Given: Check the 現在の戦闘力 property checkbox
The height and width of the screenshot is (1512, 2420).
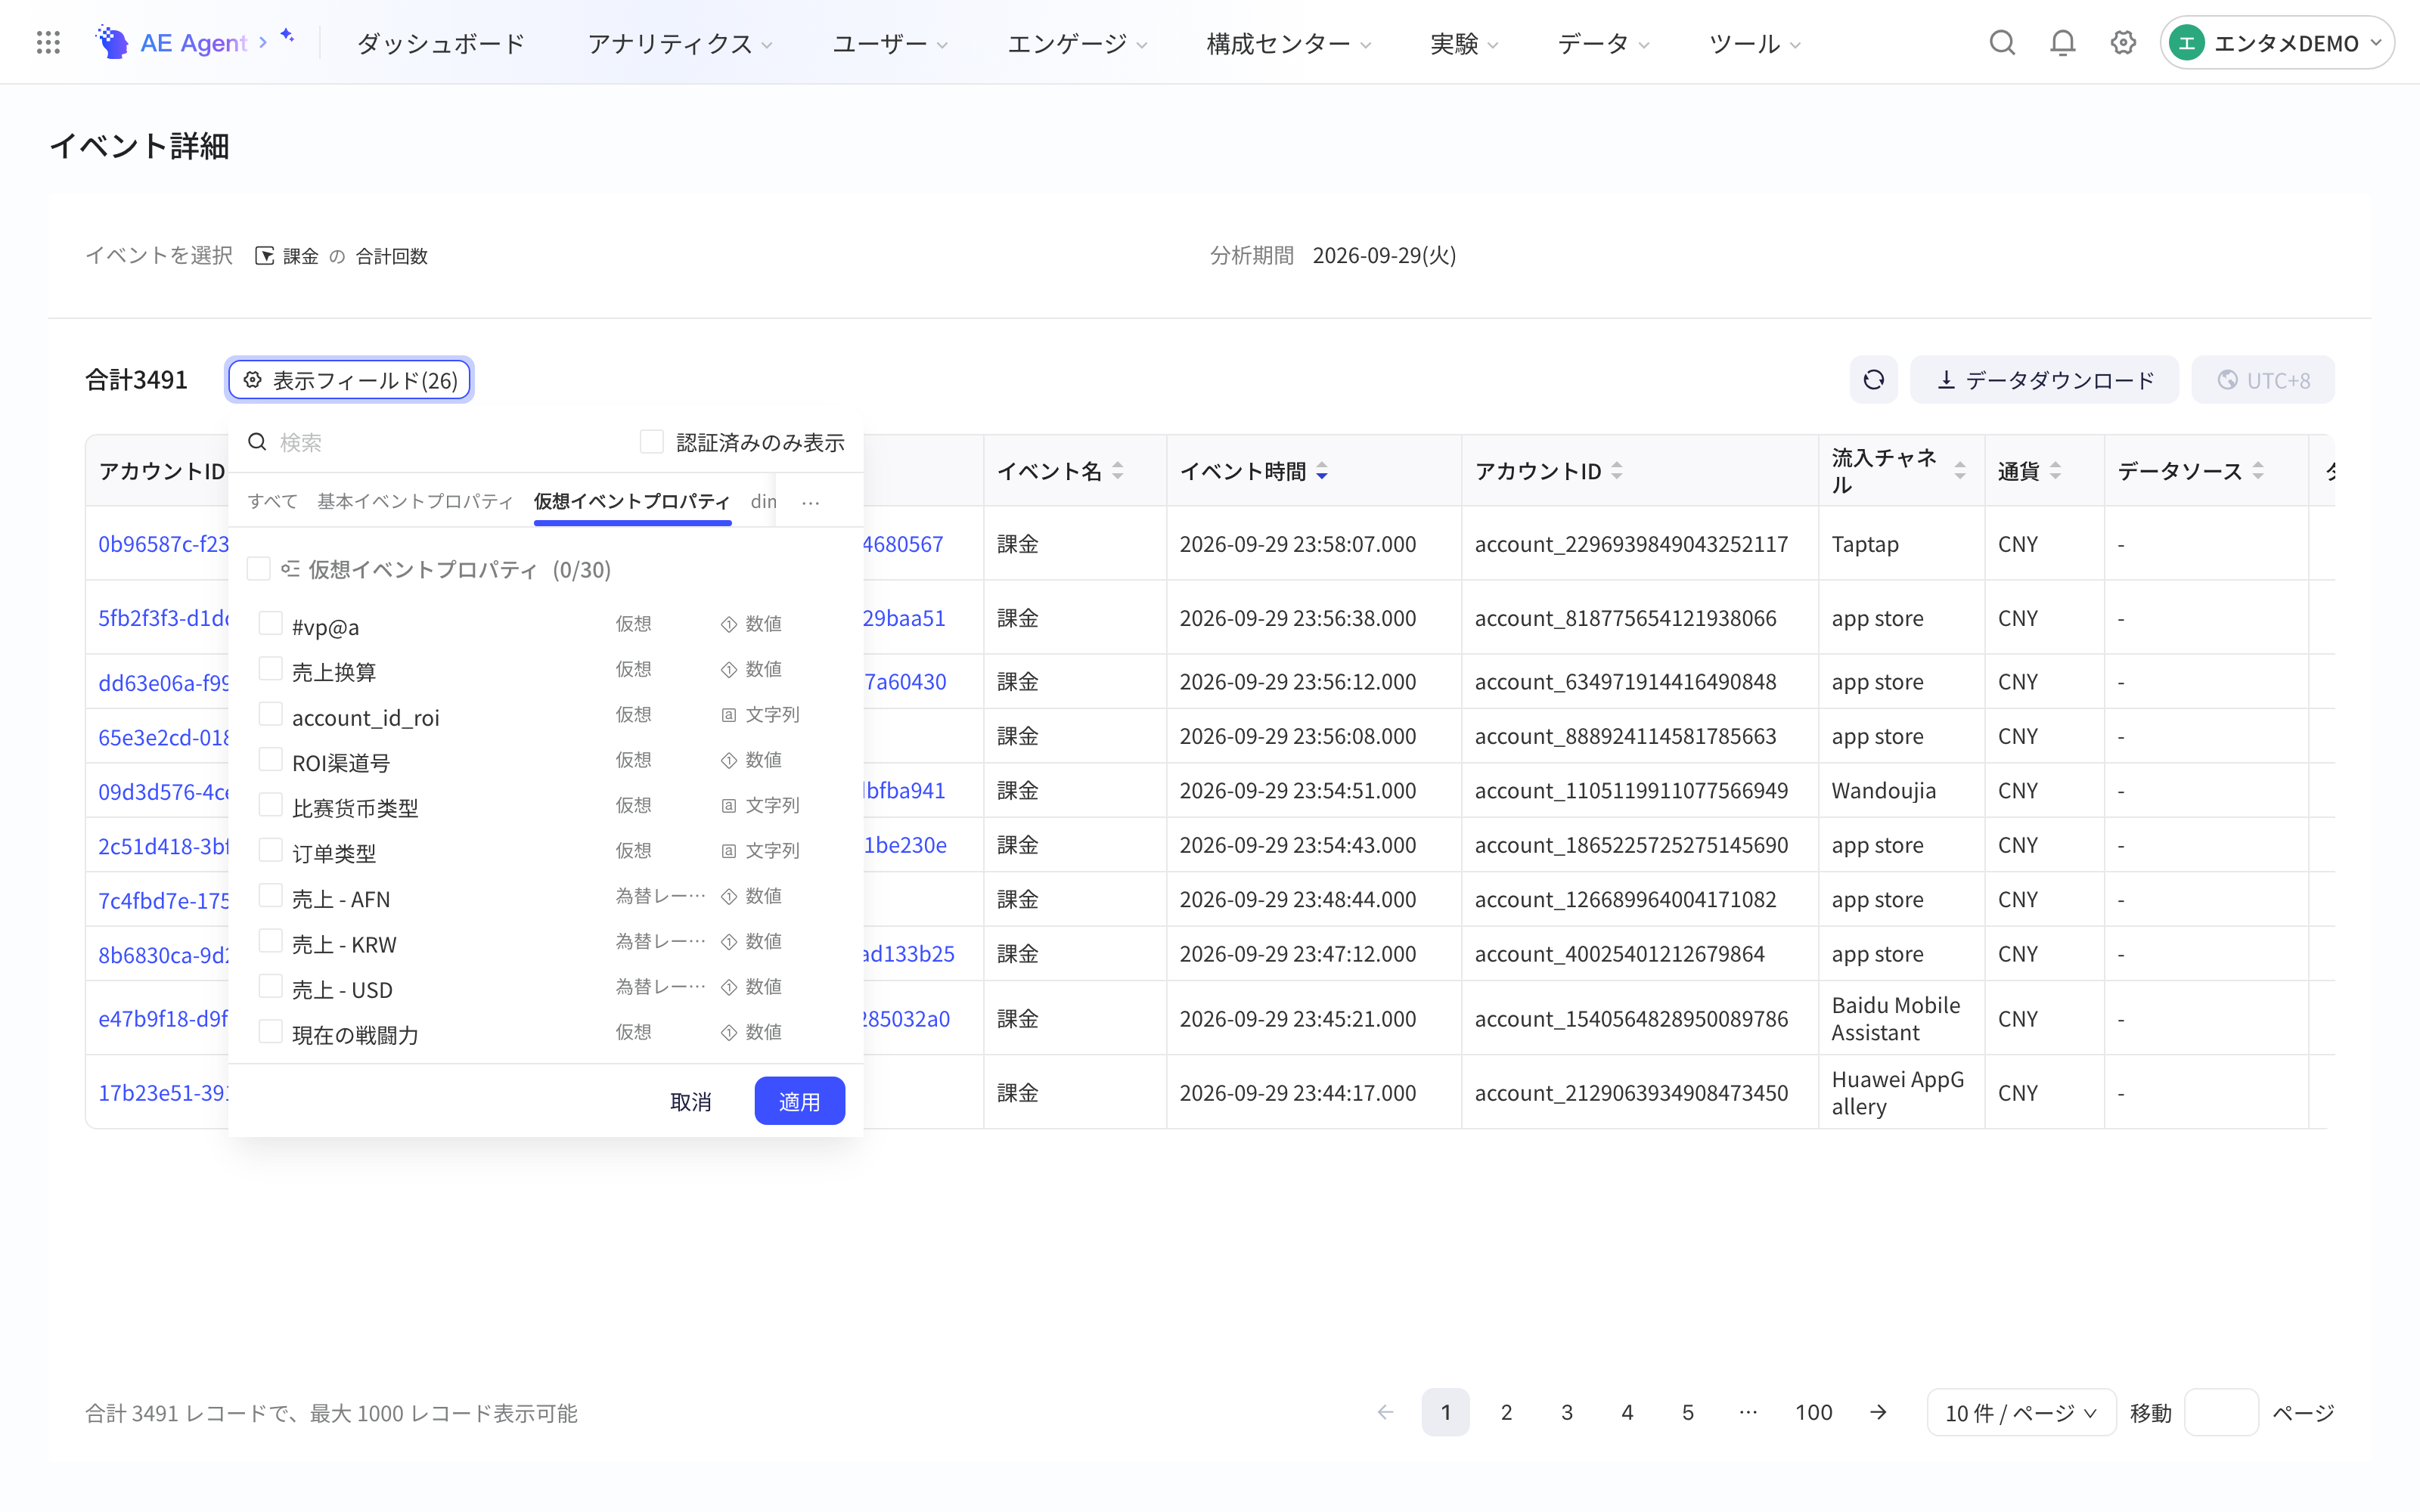Looking at the screenshot, I should (270, 1031).
